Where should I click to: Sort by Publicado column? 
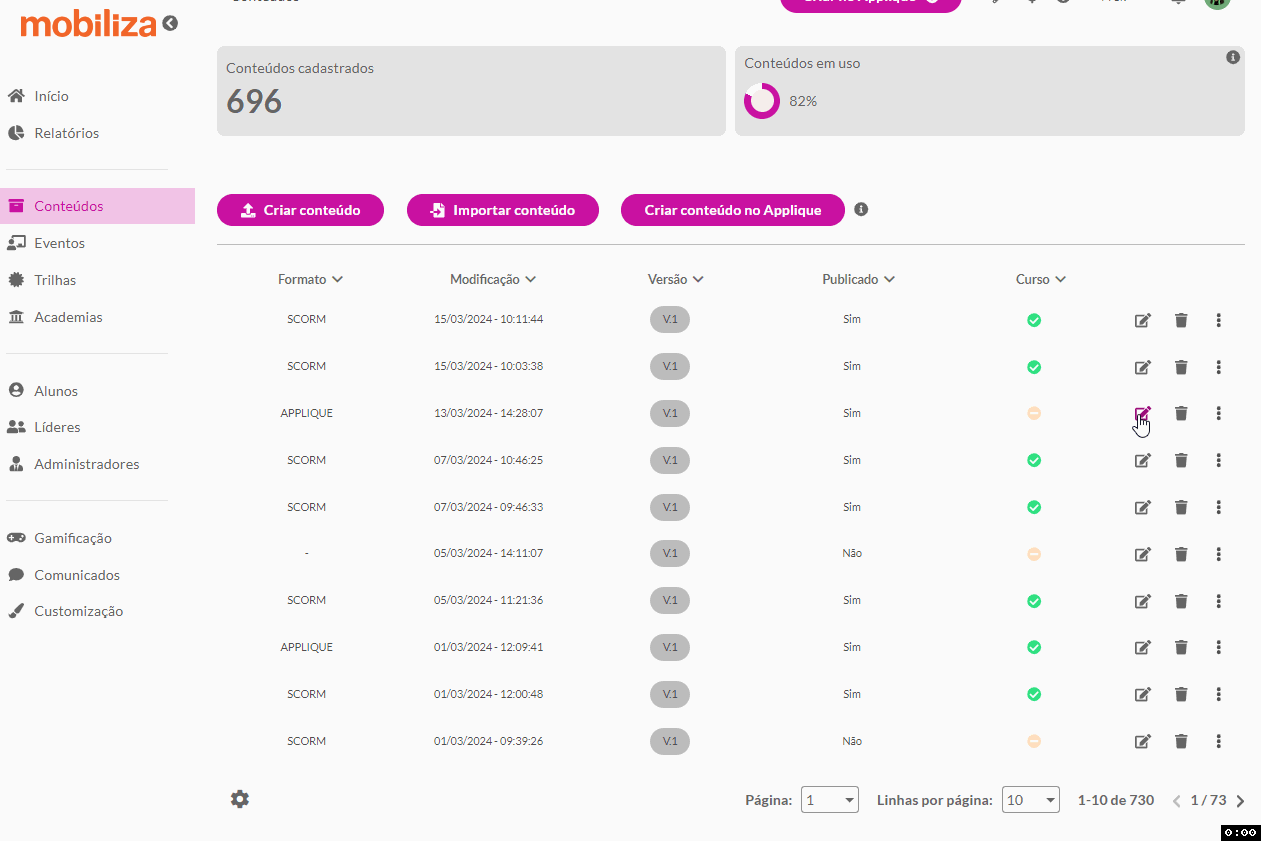(x=858, y=279)
